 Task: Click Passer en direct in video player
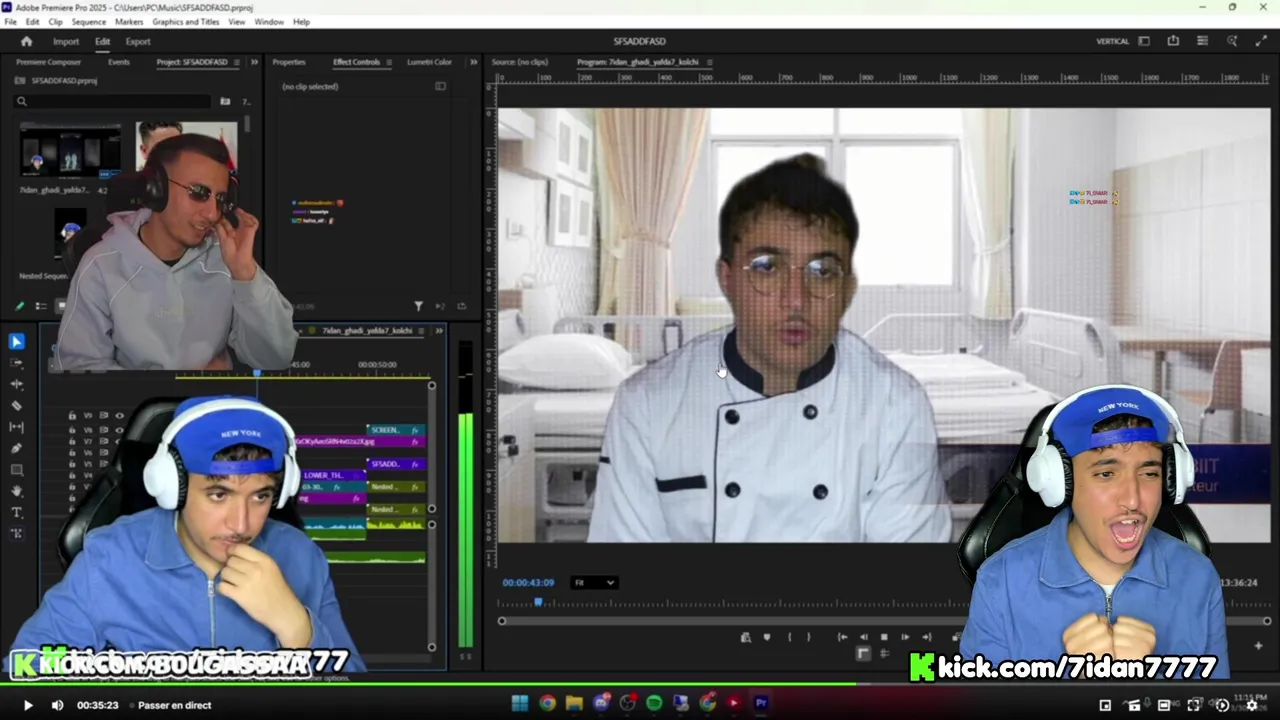click(175, 705)
